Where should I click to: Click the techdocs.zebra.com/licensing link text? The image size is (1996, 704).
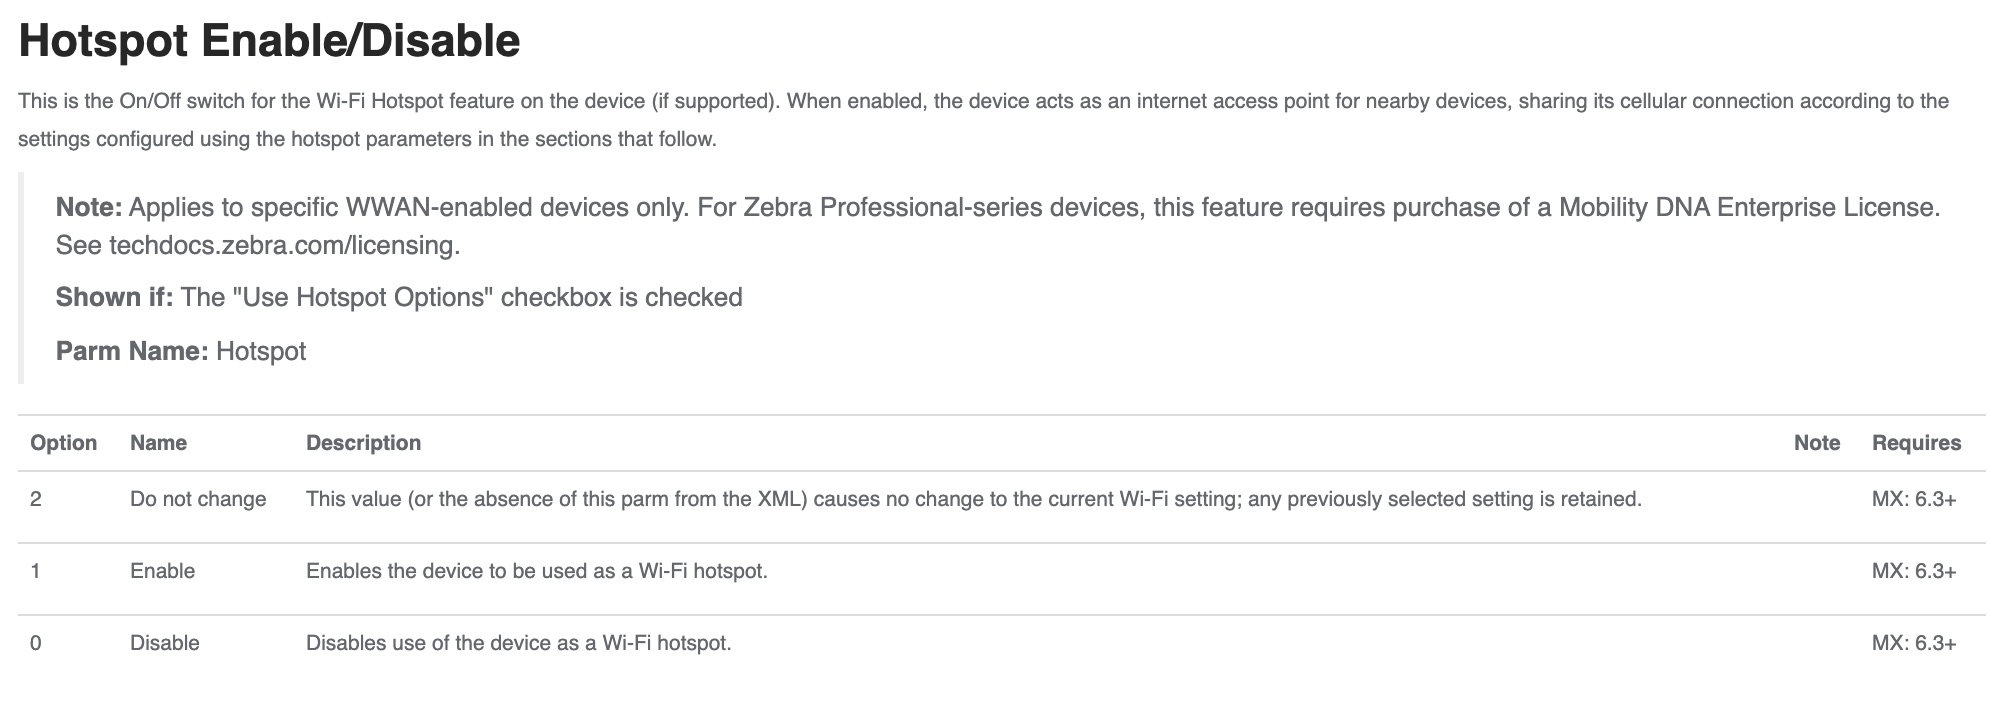tap(283, 246)
